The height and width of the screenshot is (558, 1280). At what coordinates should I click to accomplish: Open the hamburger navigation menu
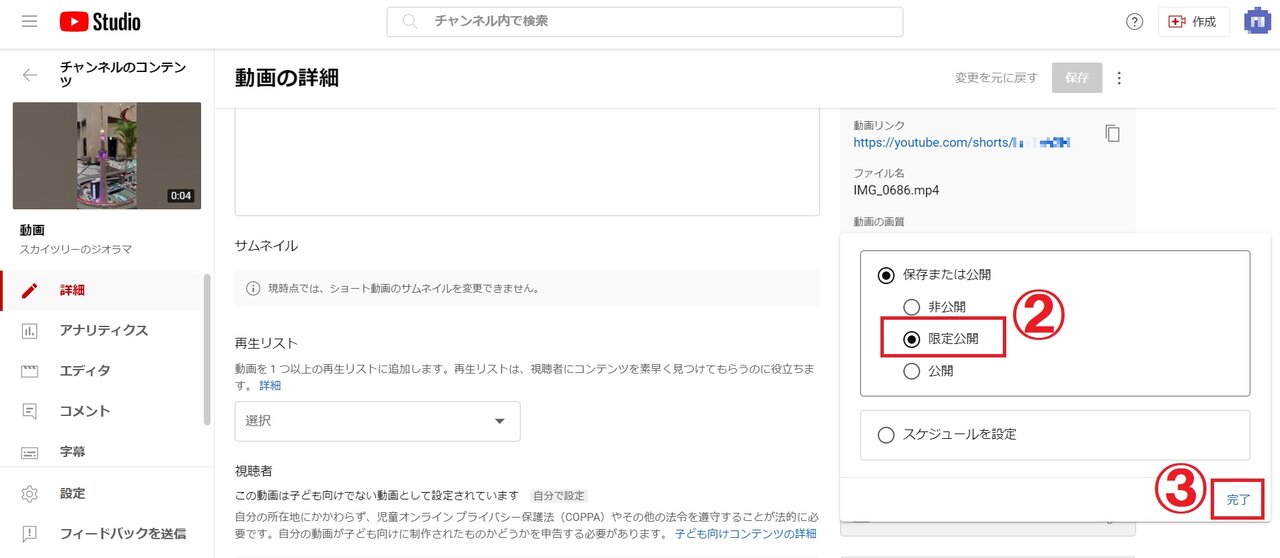click(28, 21)
